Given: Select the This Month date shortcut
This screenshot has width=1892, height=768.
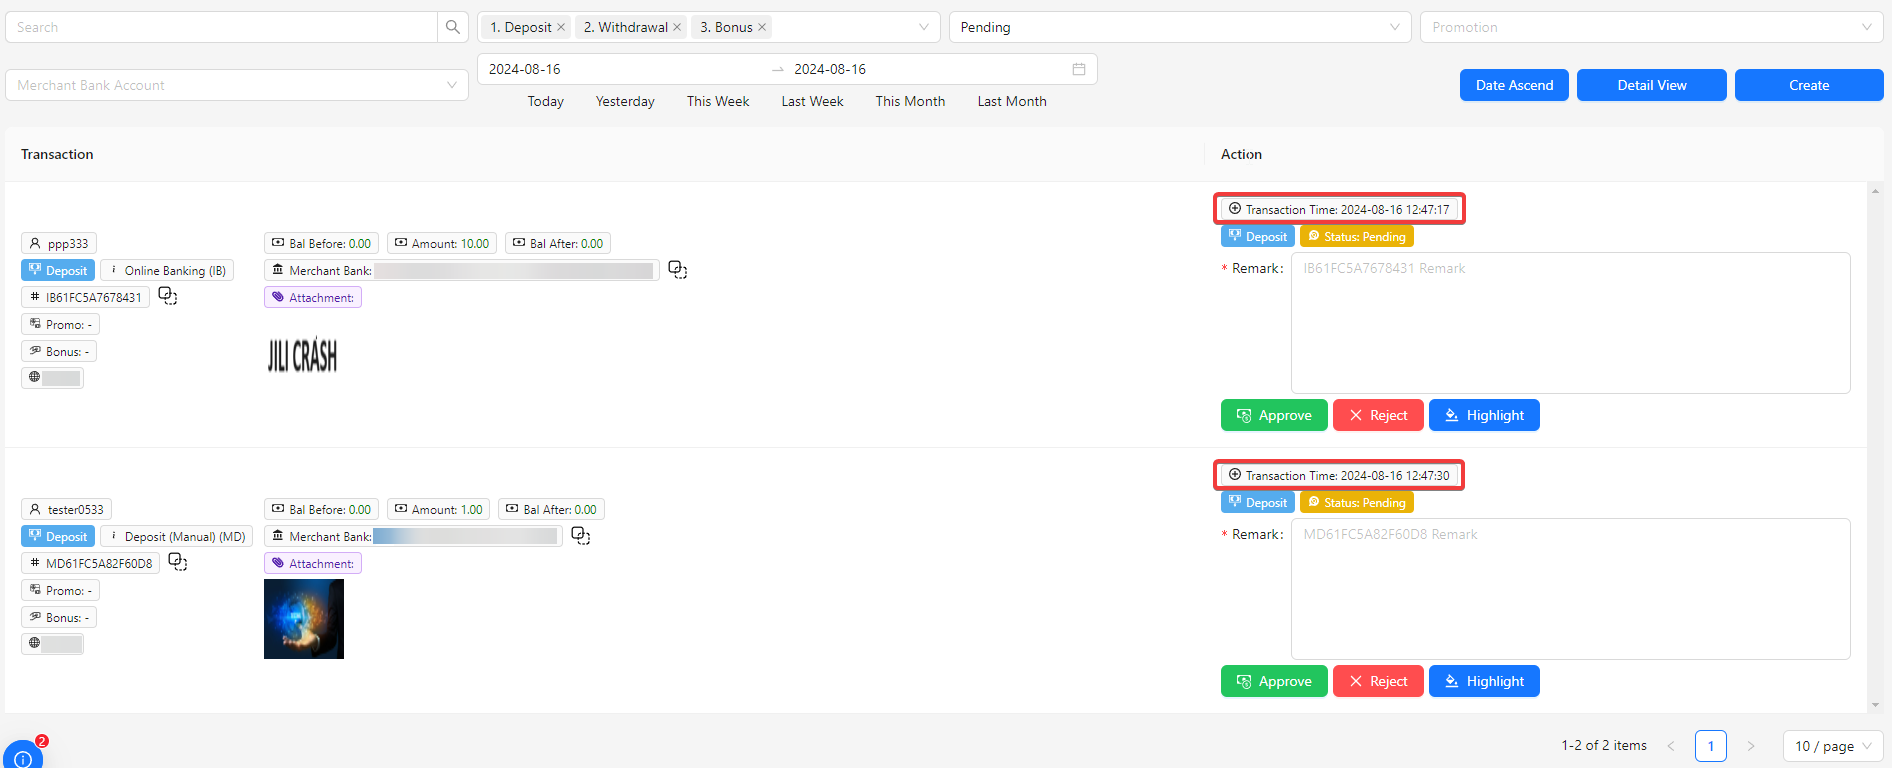Looking at the screenshot, I should coord(910,101).
